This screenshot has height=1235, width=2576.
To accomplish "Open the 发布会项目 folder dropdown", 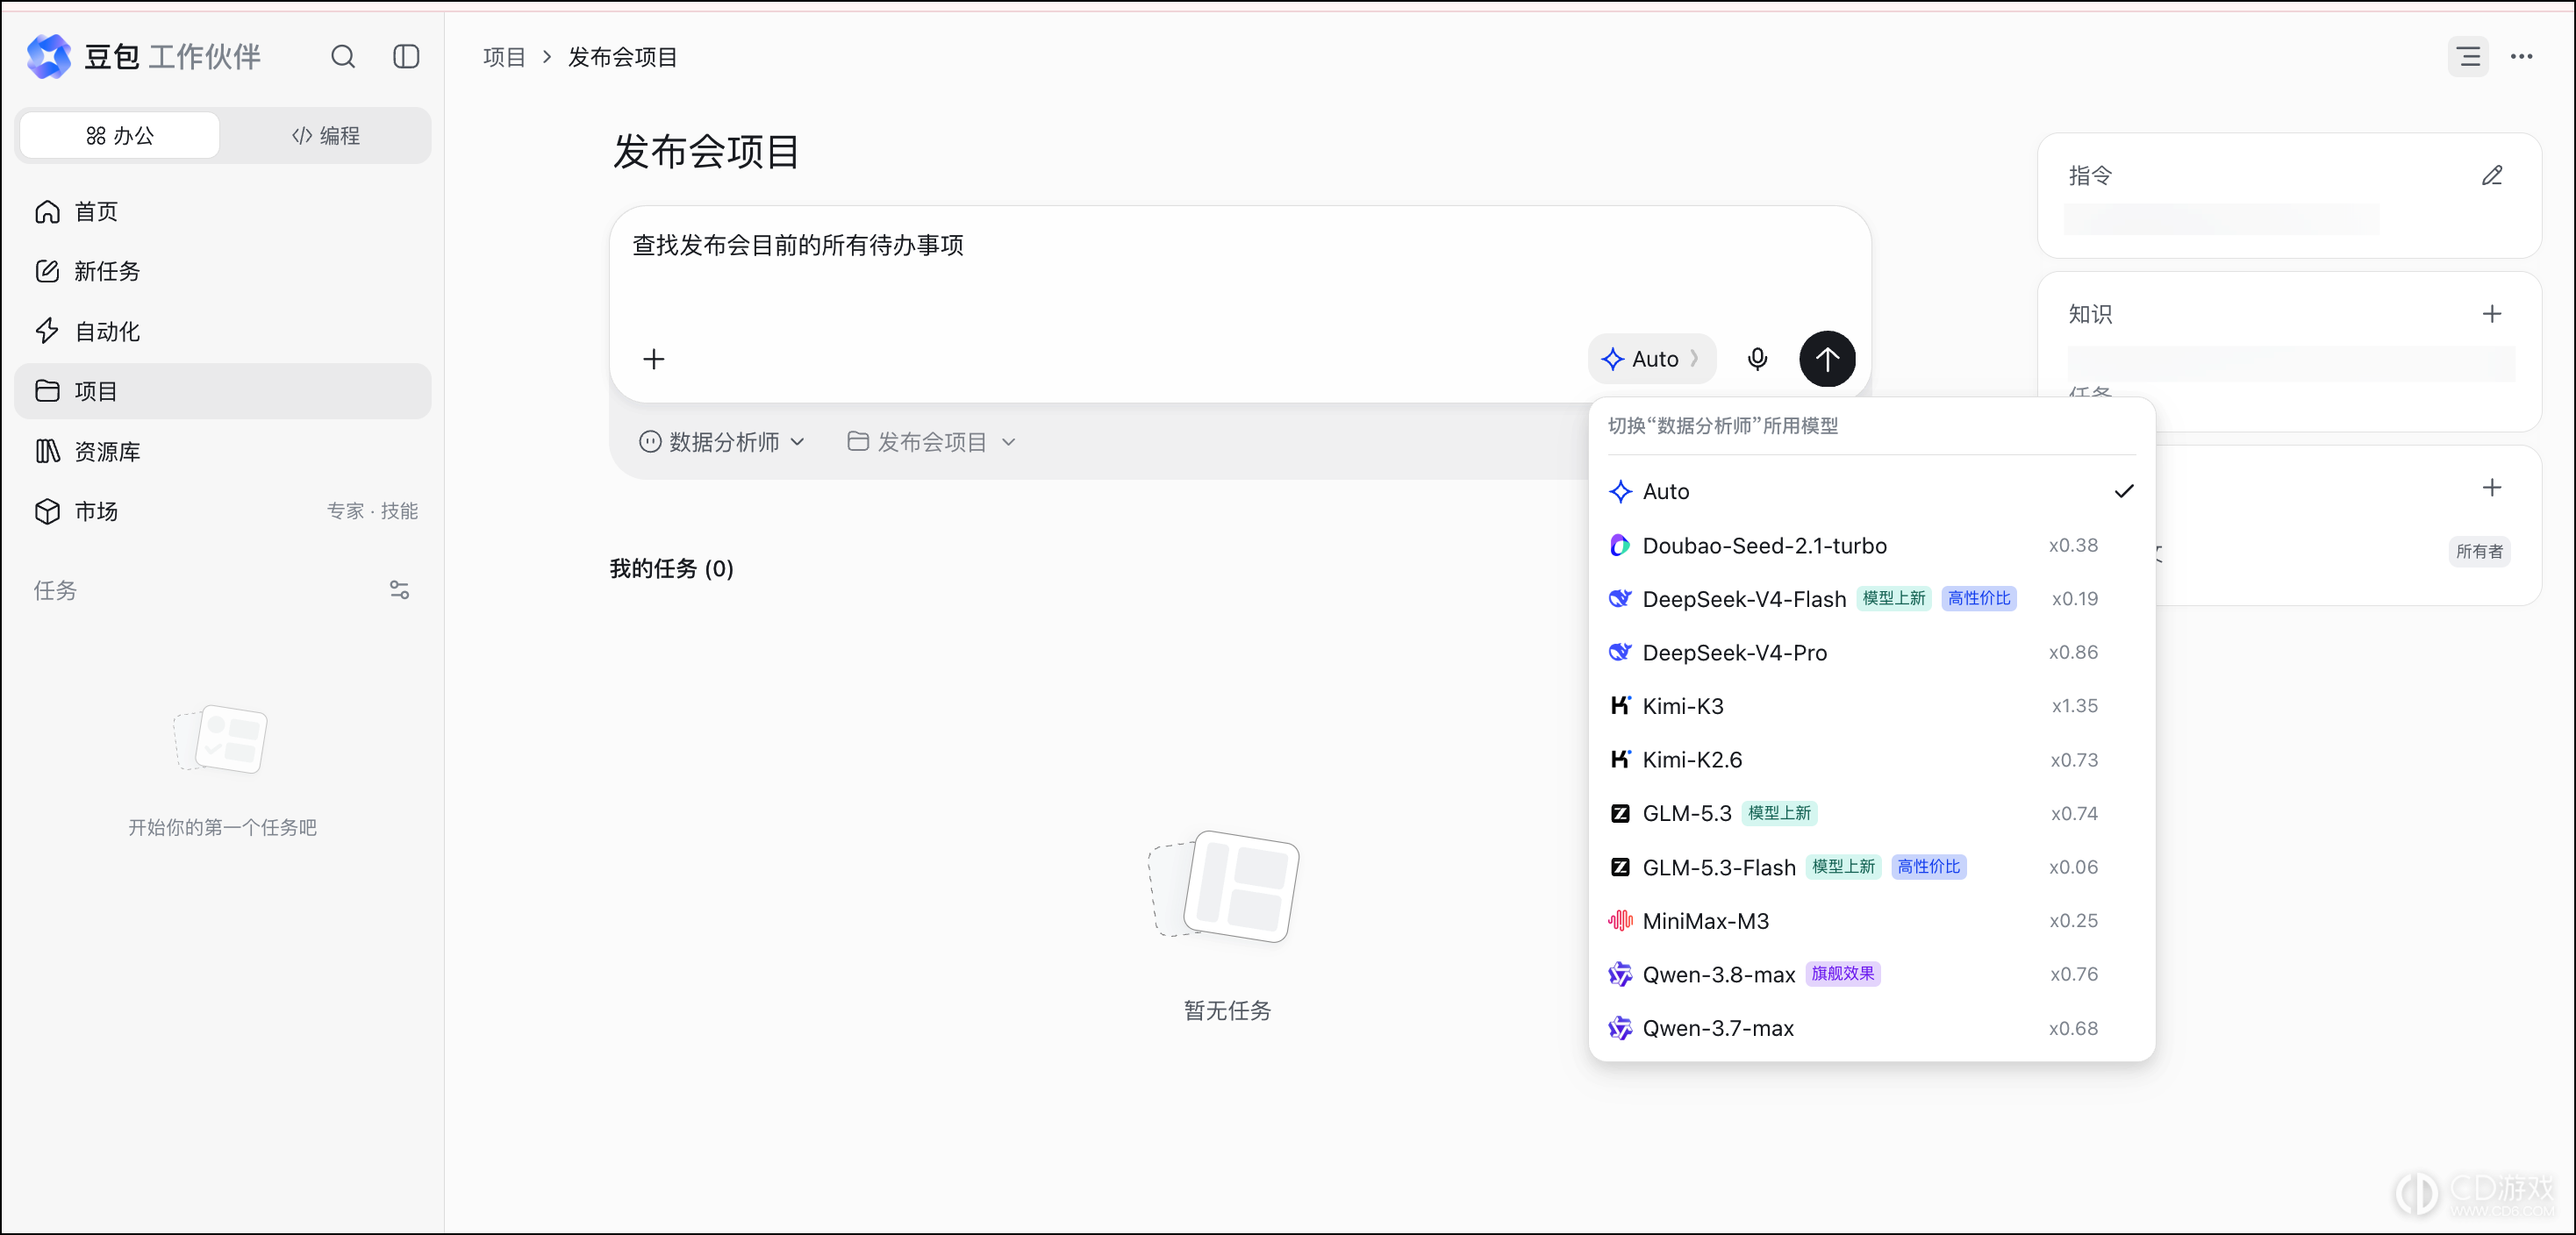I will tap(932, 442).
